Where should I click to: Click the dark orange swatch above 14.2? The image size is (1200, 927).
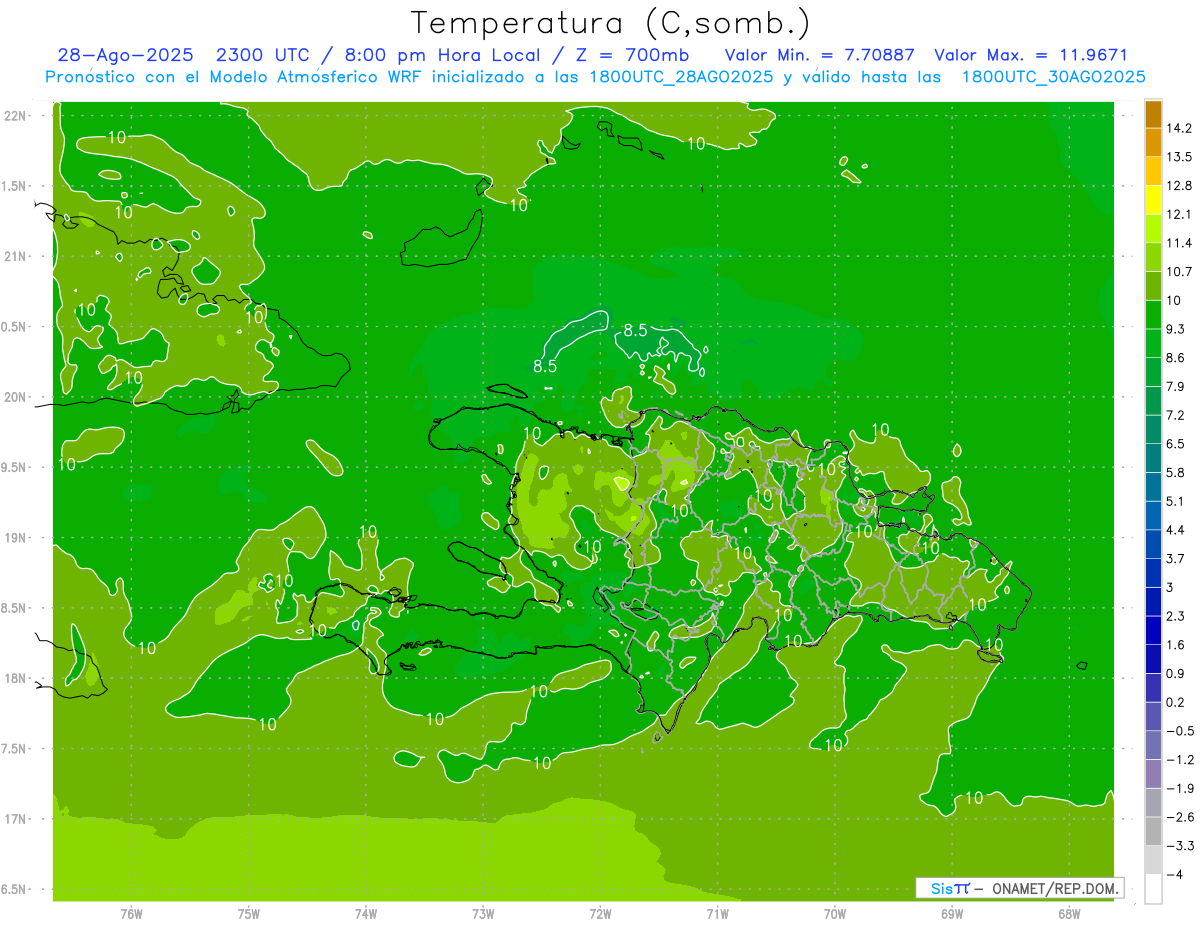click(1153, 113)
